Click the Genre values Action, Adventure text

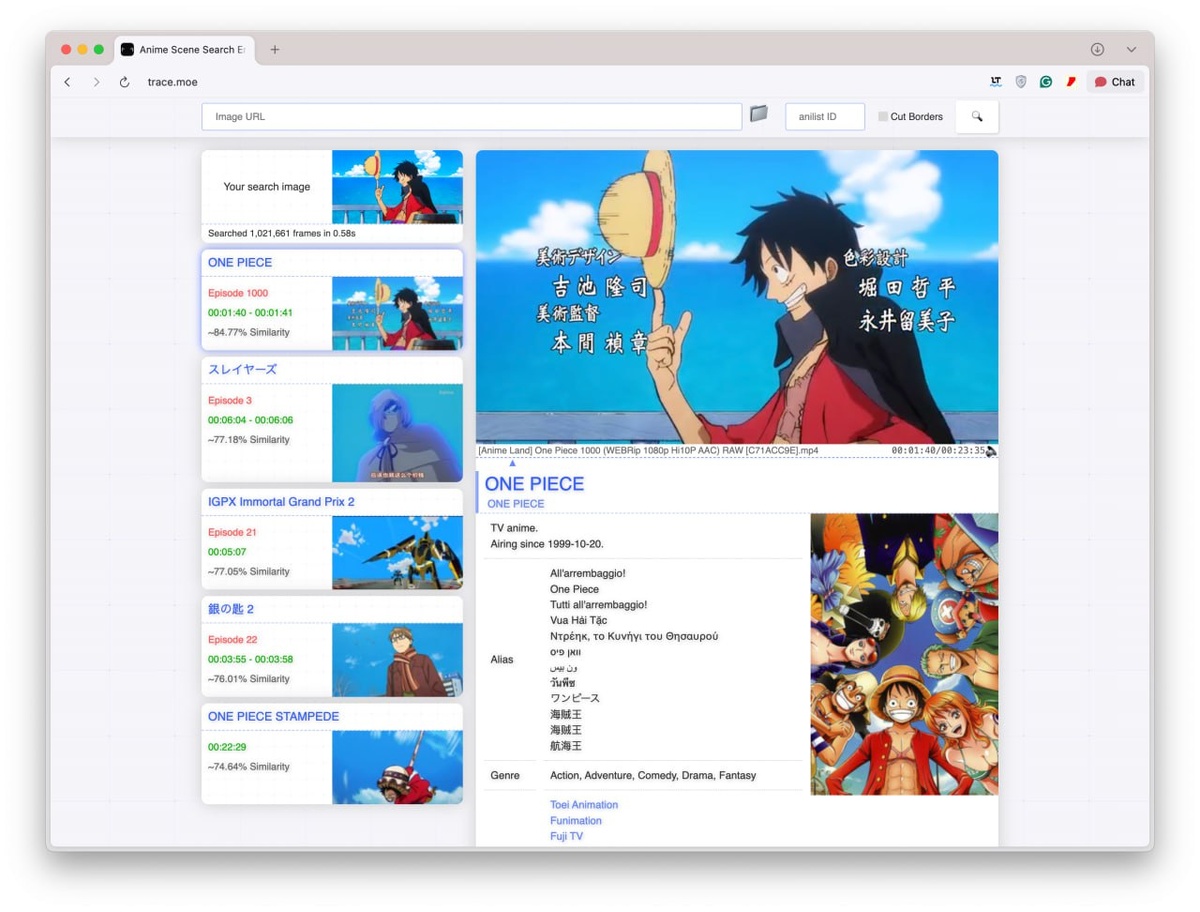[653, 776]
